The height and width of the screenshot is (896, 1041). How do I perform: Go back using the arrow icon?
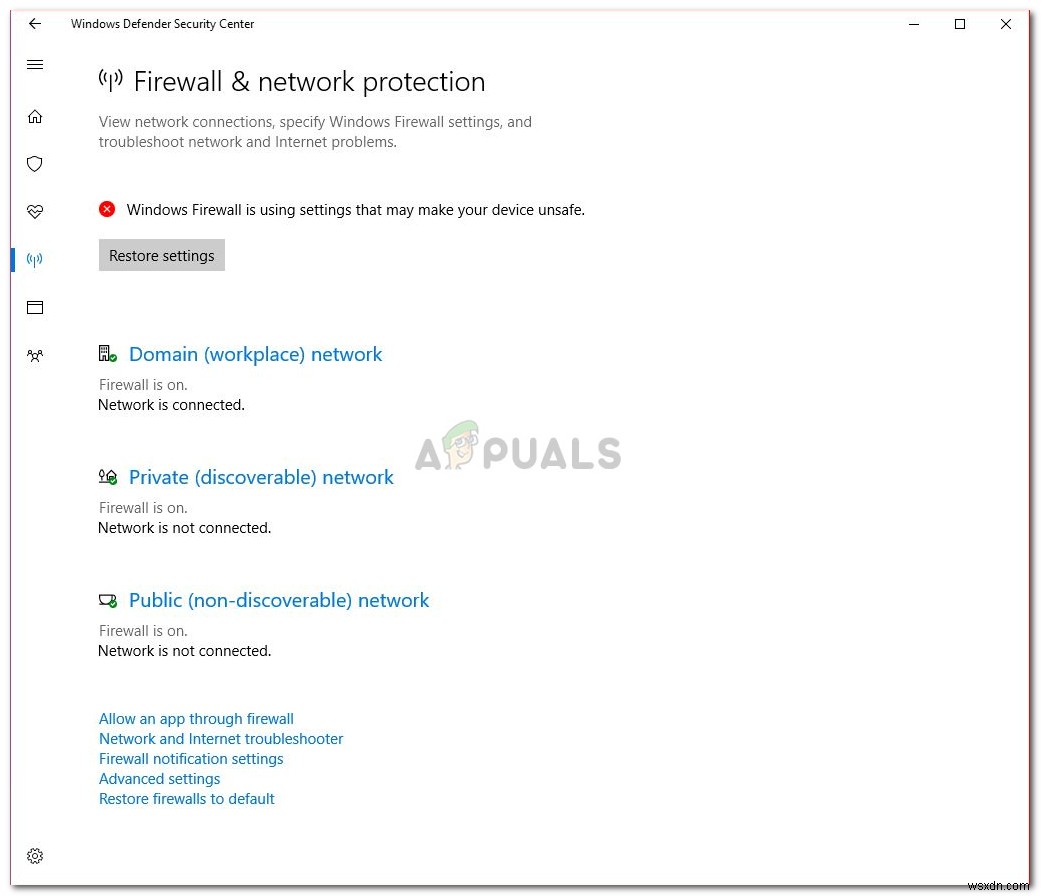(x=35, y=24)
